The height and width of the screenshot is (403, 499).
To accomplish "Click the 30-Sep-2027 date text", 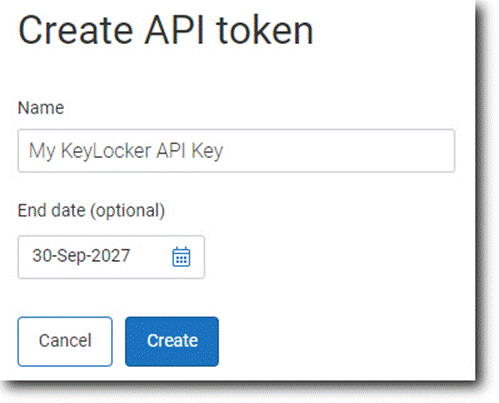I will pyautogui.click(x=81, y=256).
